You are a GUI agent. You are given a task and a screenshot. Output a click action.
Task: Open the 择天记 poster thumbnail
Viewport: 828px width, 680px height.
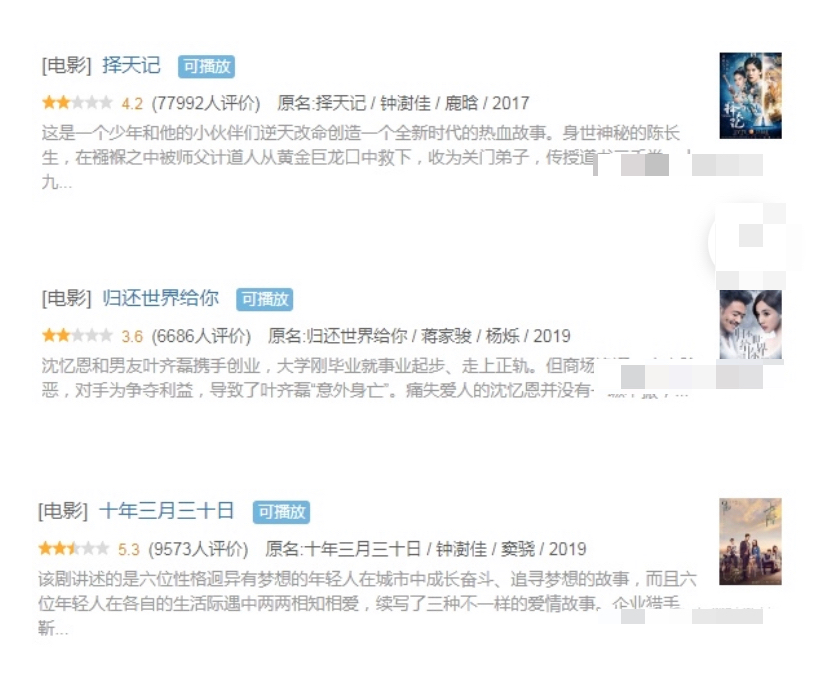[x=750, y=96]
